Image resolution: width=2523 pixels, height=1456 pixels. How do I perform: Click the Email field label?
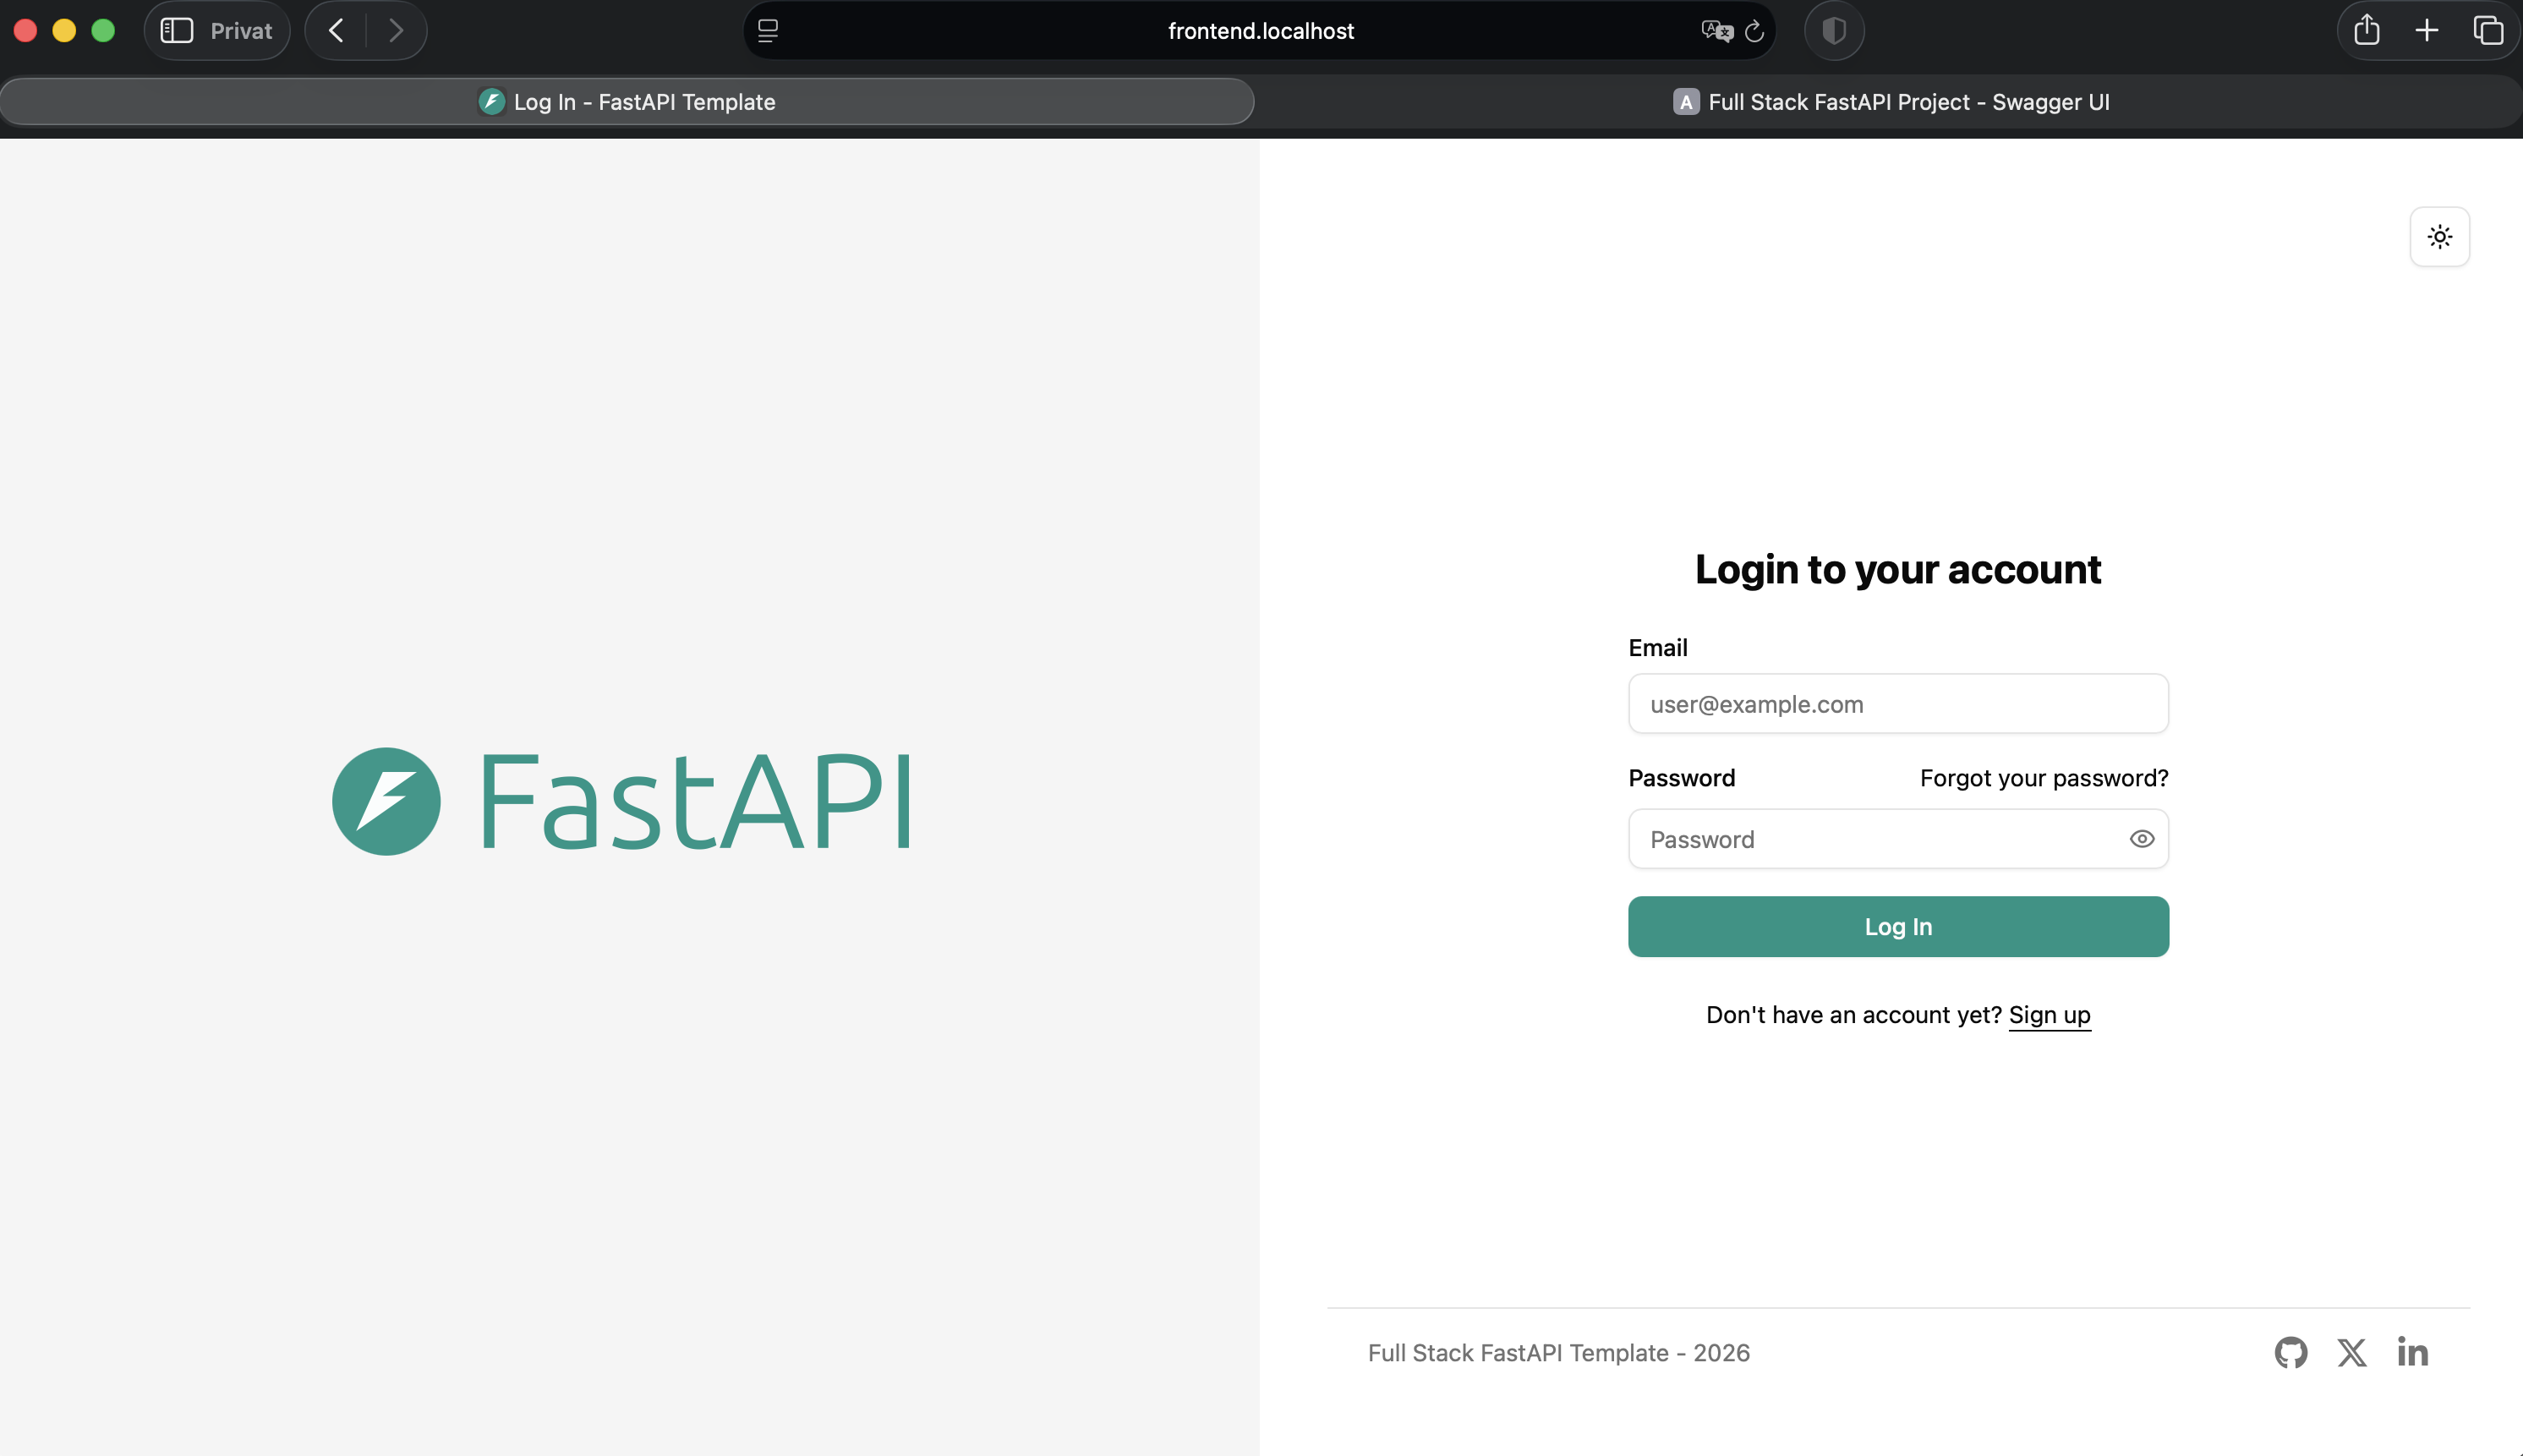click(1657, 648)
